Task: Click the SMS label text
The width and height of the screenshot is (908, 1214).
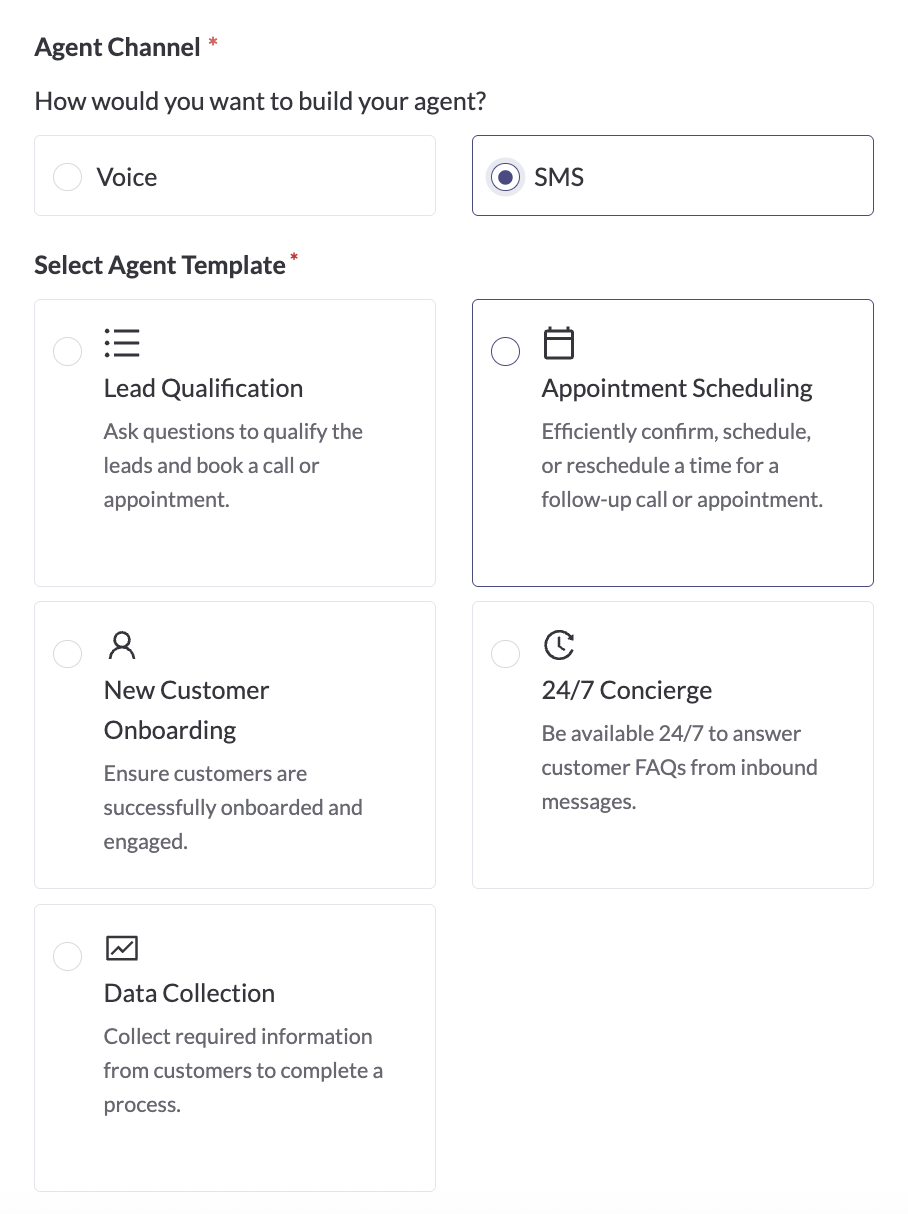Action: (559, 177)
